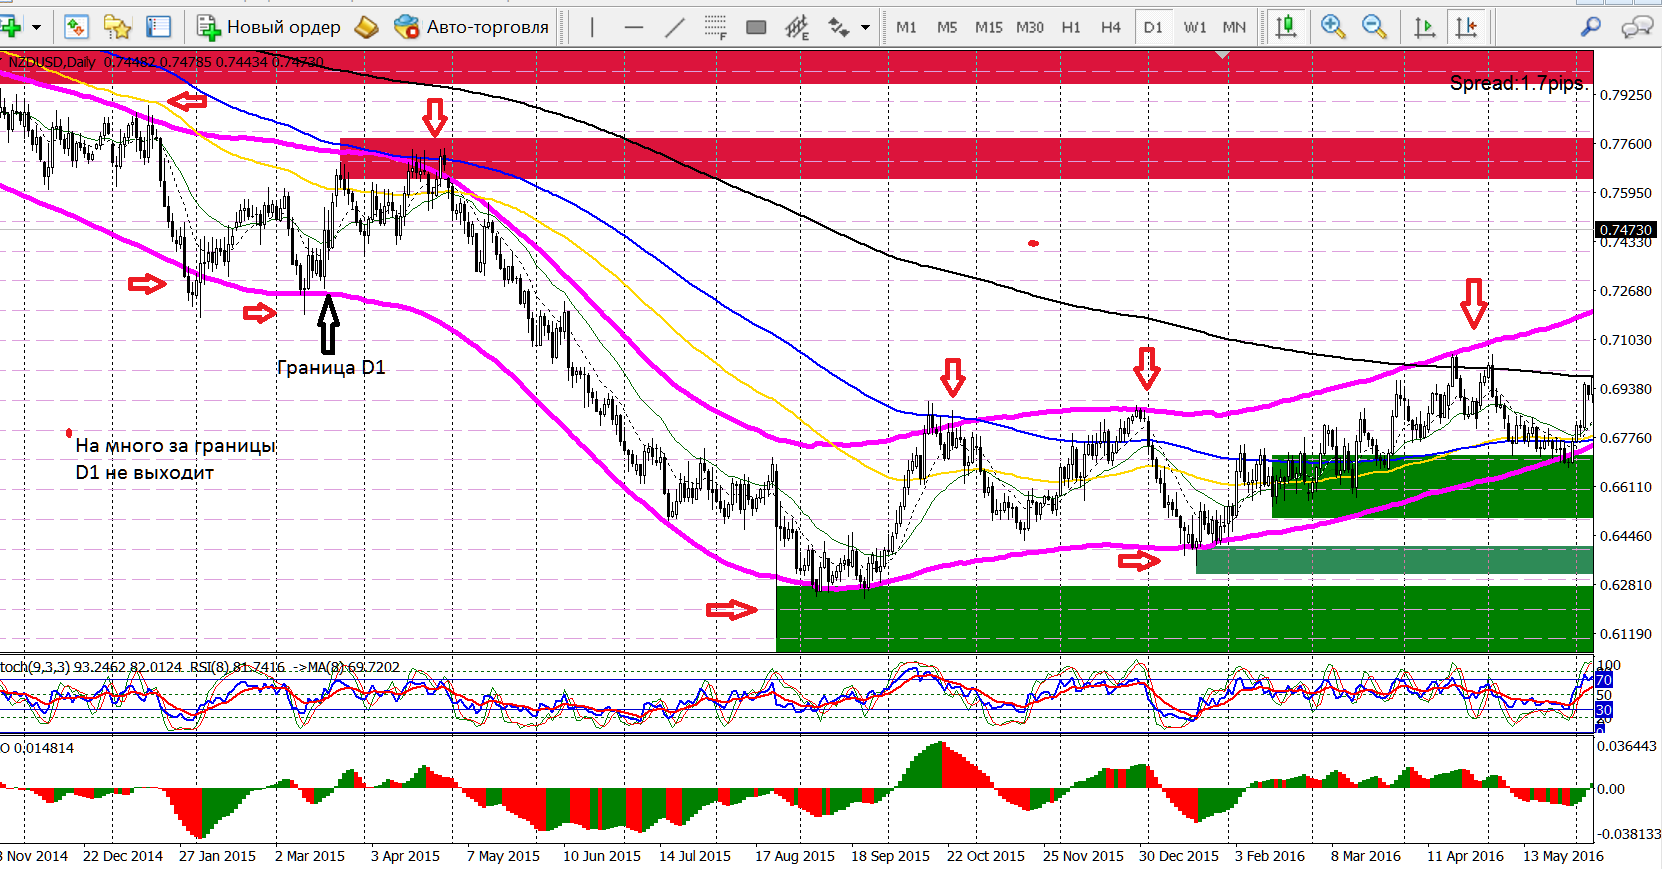The width and height of the screenshot is (1662, 869).
Task: Select the 'На много за границы' text label
Action: (176, 445)
